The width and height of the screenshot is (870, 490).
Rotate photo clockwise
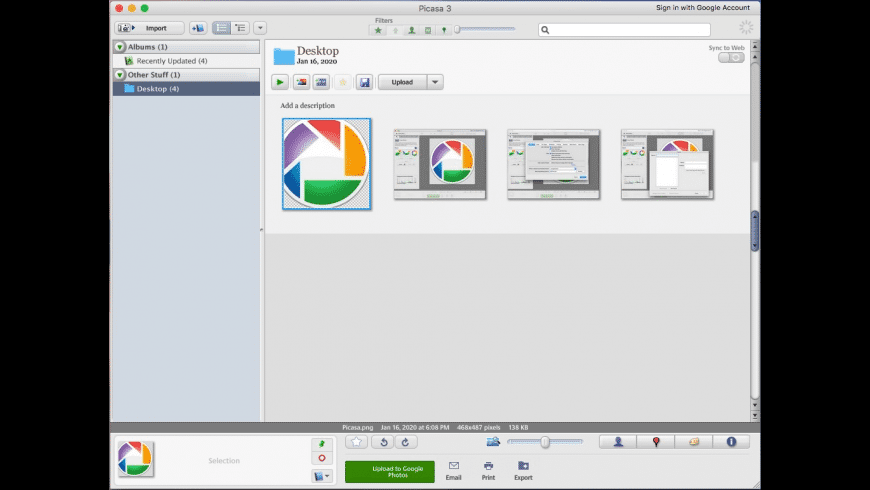point(404,442)
